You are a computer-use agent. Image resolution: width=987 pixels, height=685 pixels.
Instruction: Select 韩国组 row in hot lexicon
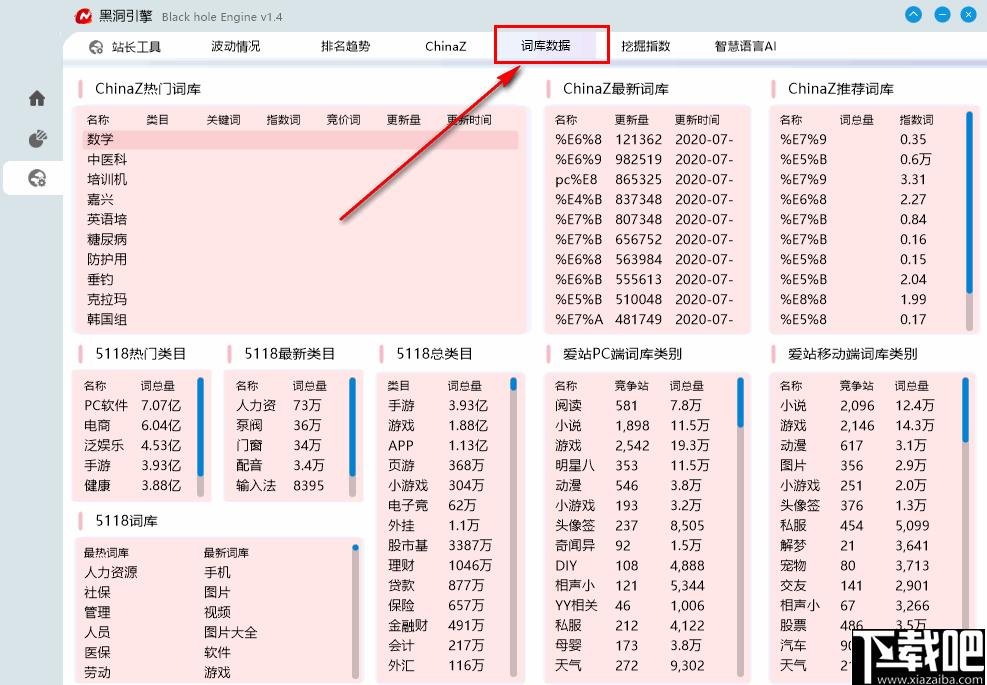pos(300,319)
